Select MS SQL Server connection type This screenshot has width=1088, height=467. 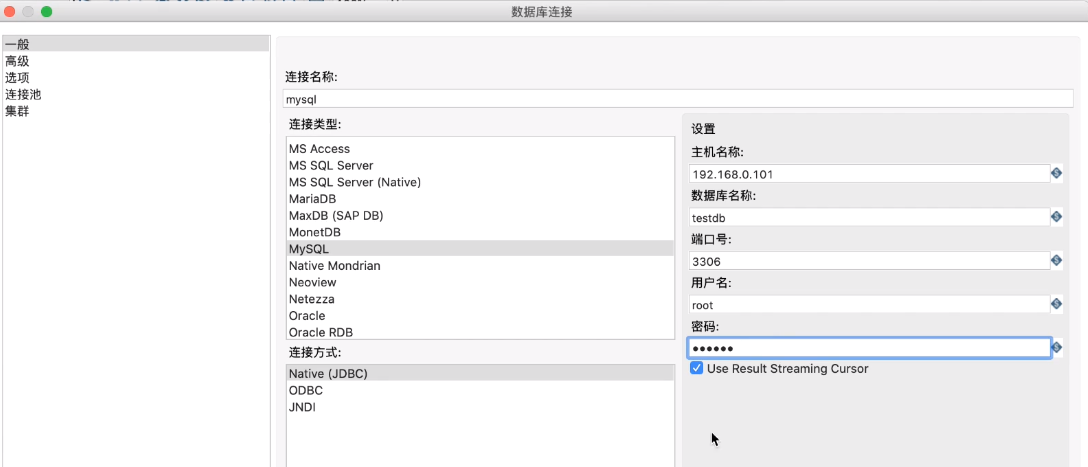479,165
